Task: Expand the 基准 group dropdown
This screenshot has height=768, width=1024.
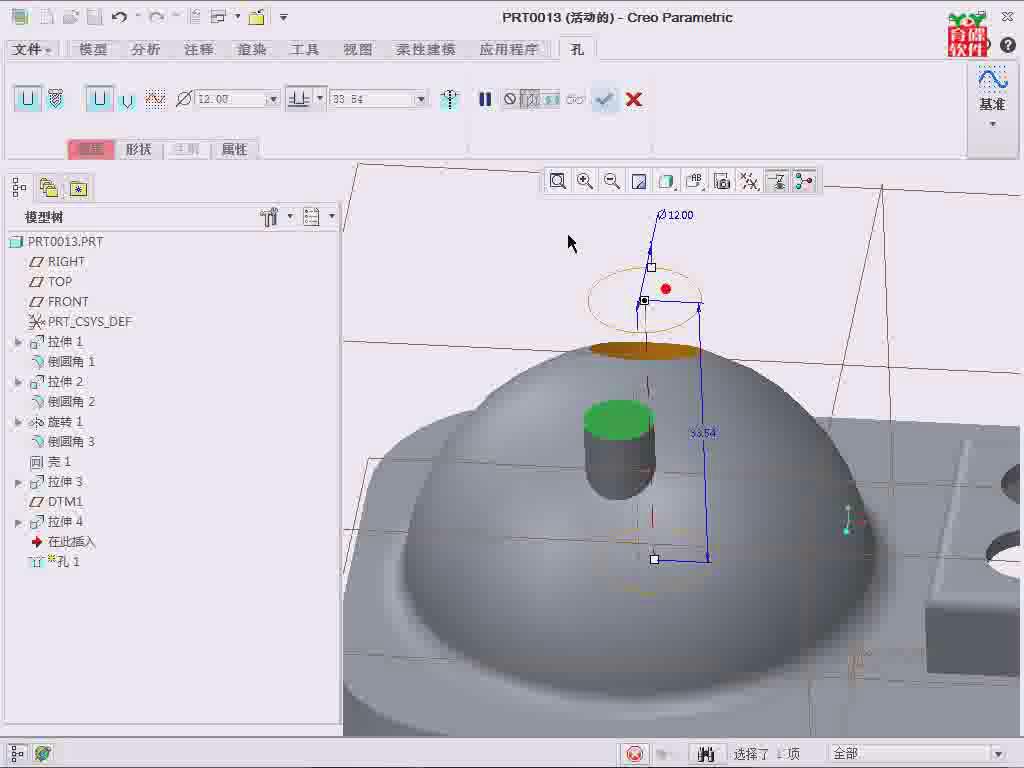Action: 992,123
